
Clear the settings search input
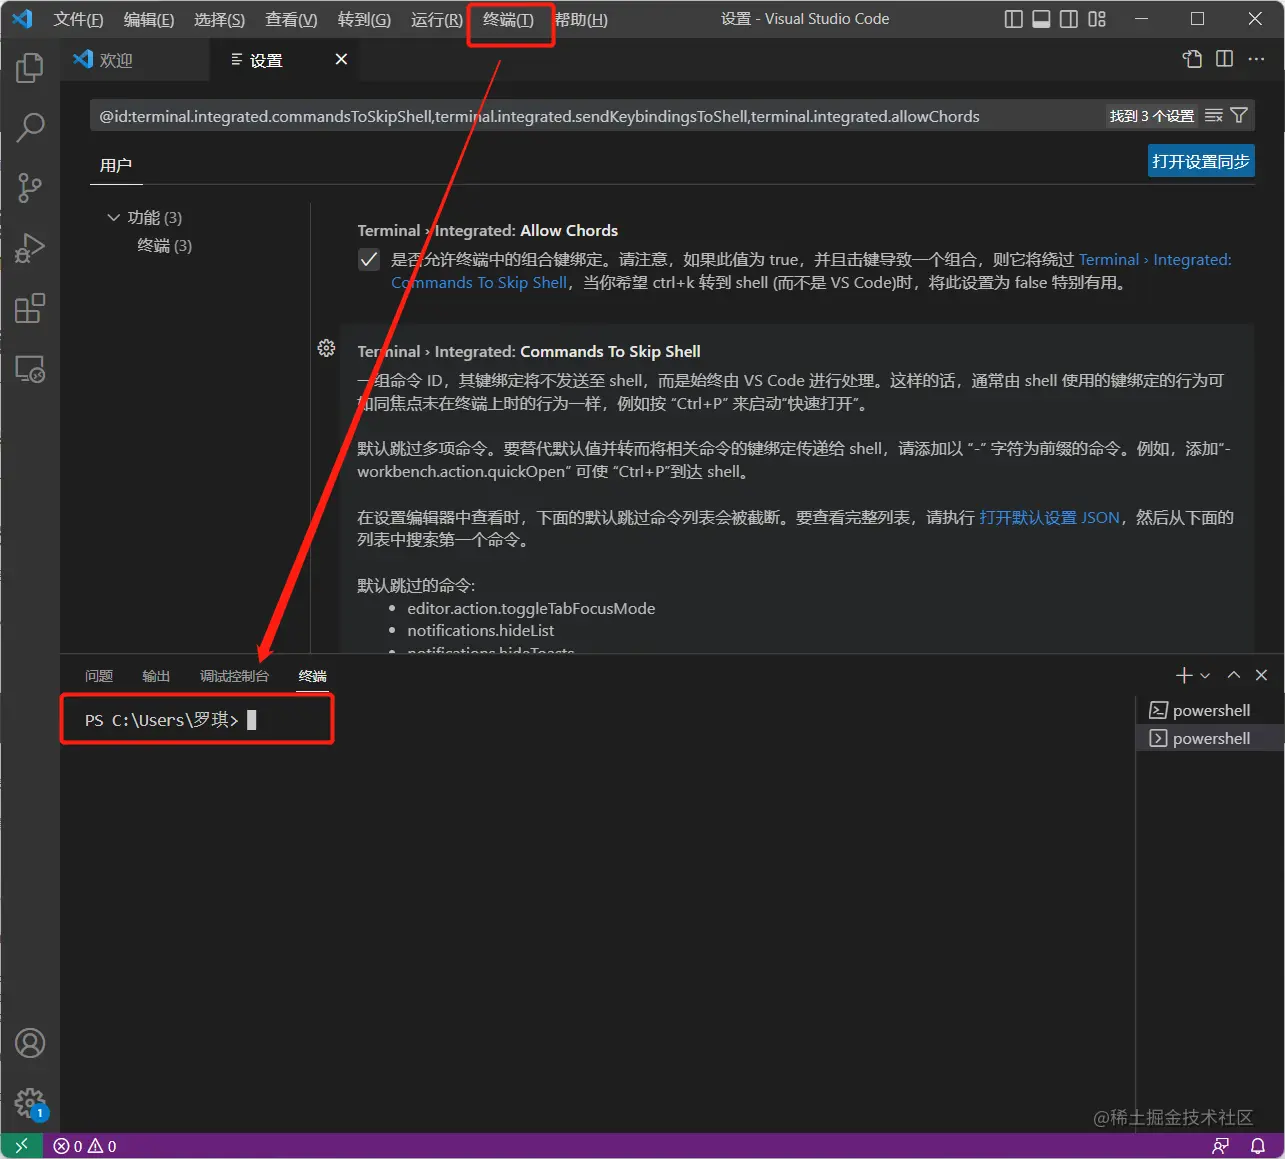1214,116
